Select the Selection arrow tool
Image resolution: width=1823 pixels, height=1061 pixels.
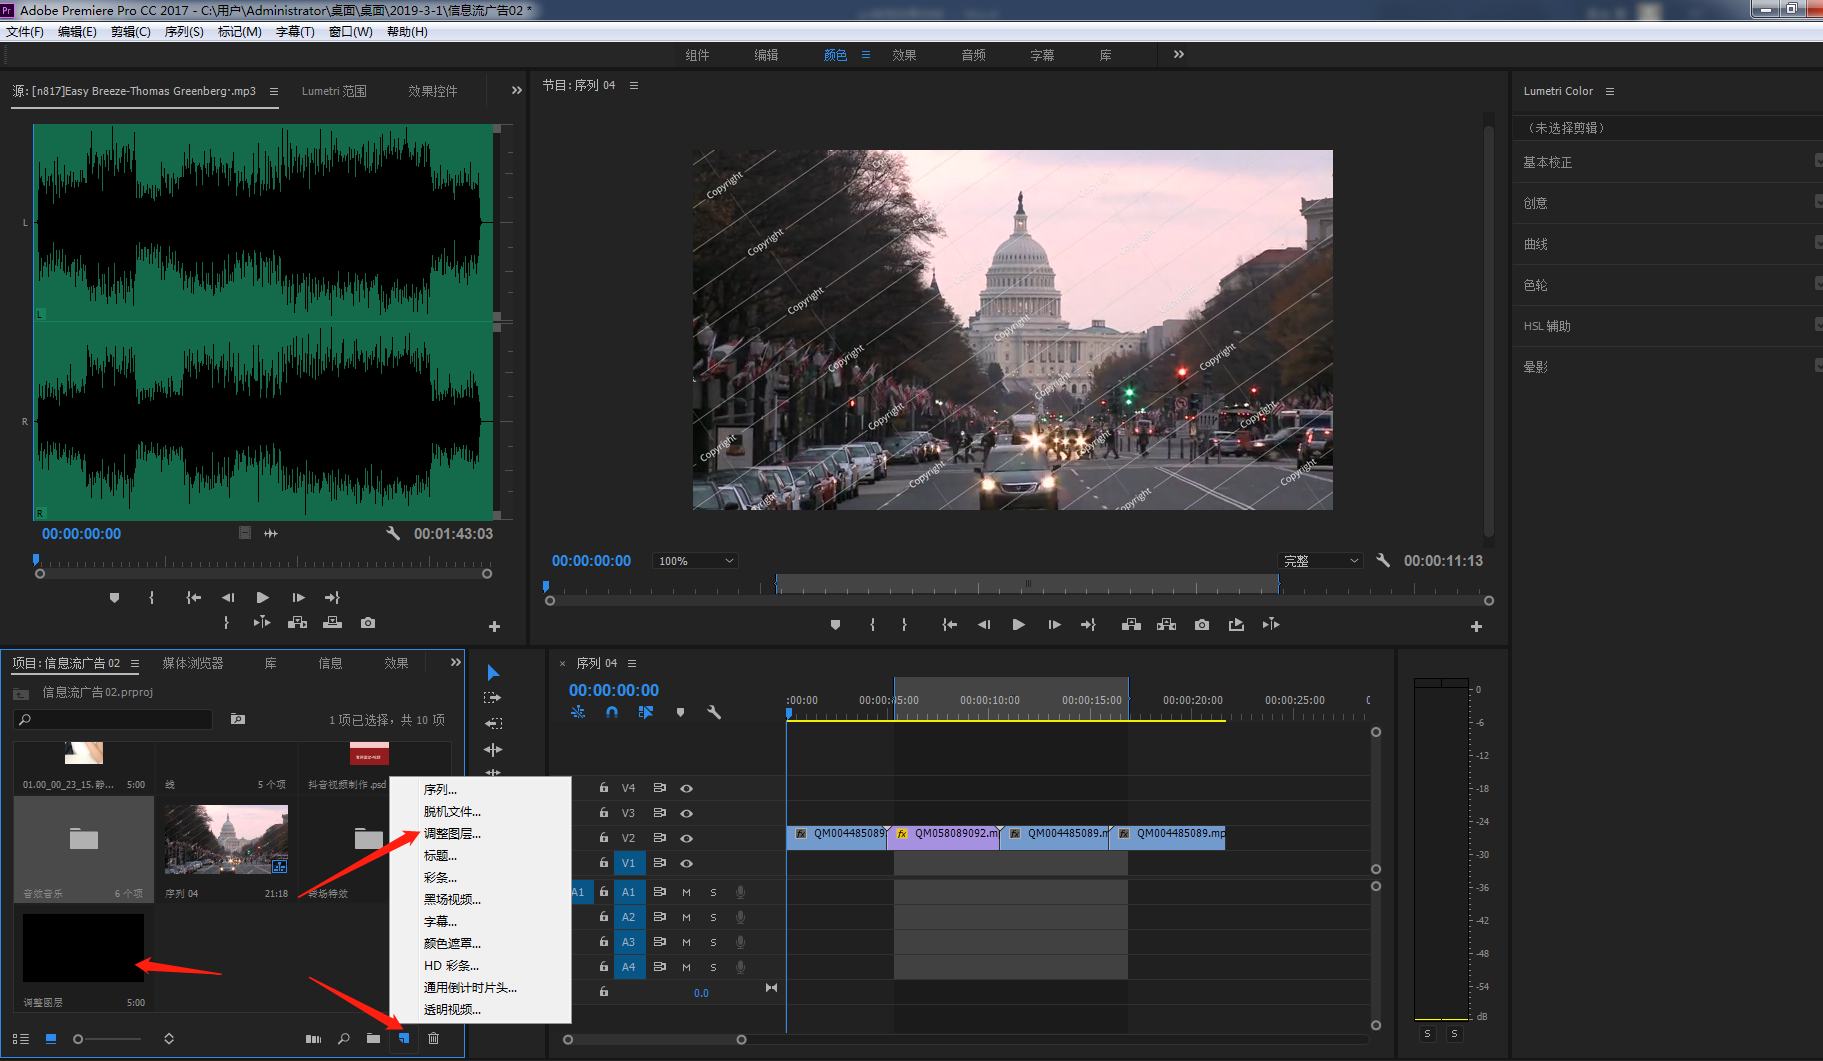(x=492, y=673)
